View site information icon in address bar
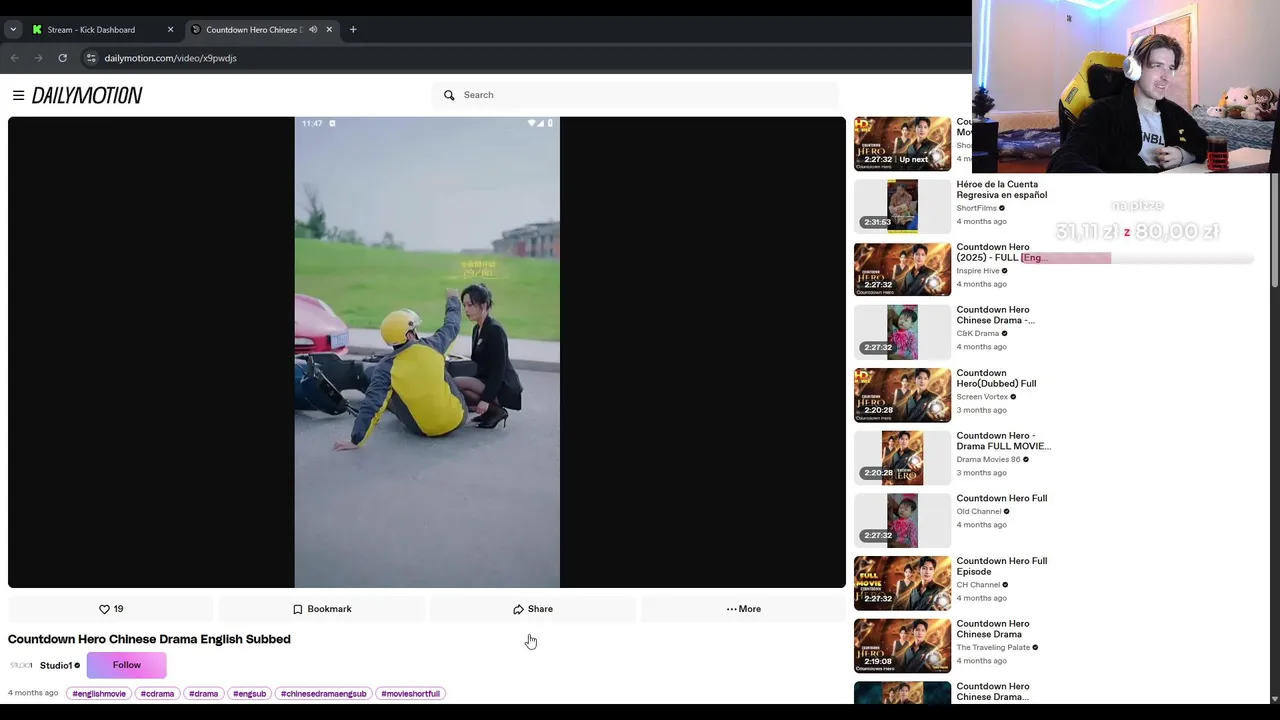This screenshot has height=720, width=1280. click(x=91, y=58)
